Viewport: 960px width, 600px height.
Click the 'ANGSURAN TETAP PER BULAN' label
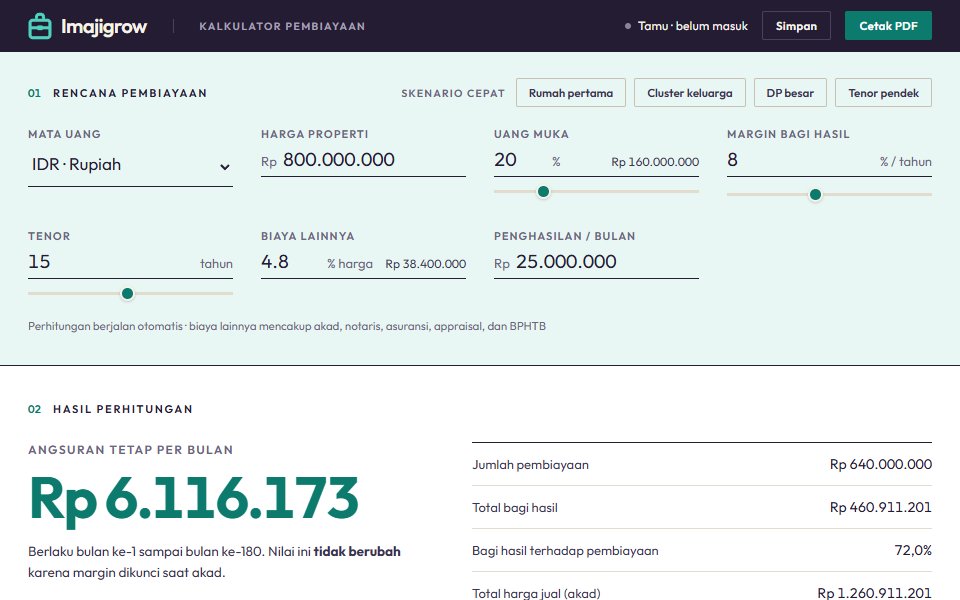pyautogui.click(x=130, y=450)
